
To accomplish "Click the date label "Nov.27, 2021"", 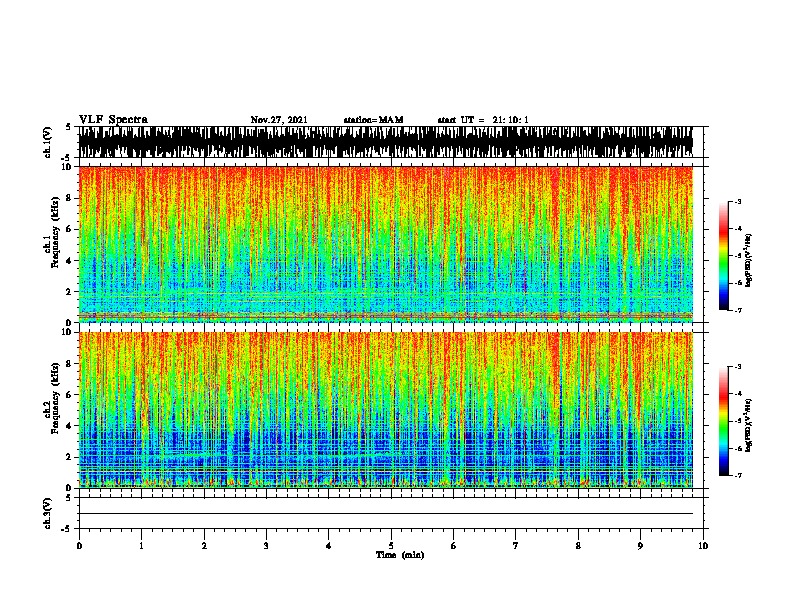I will pyautogui.click(x=279, y=120).
